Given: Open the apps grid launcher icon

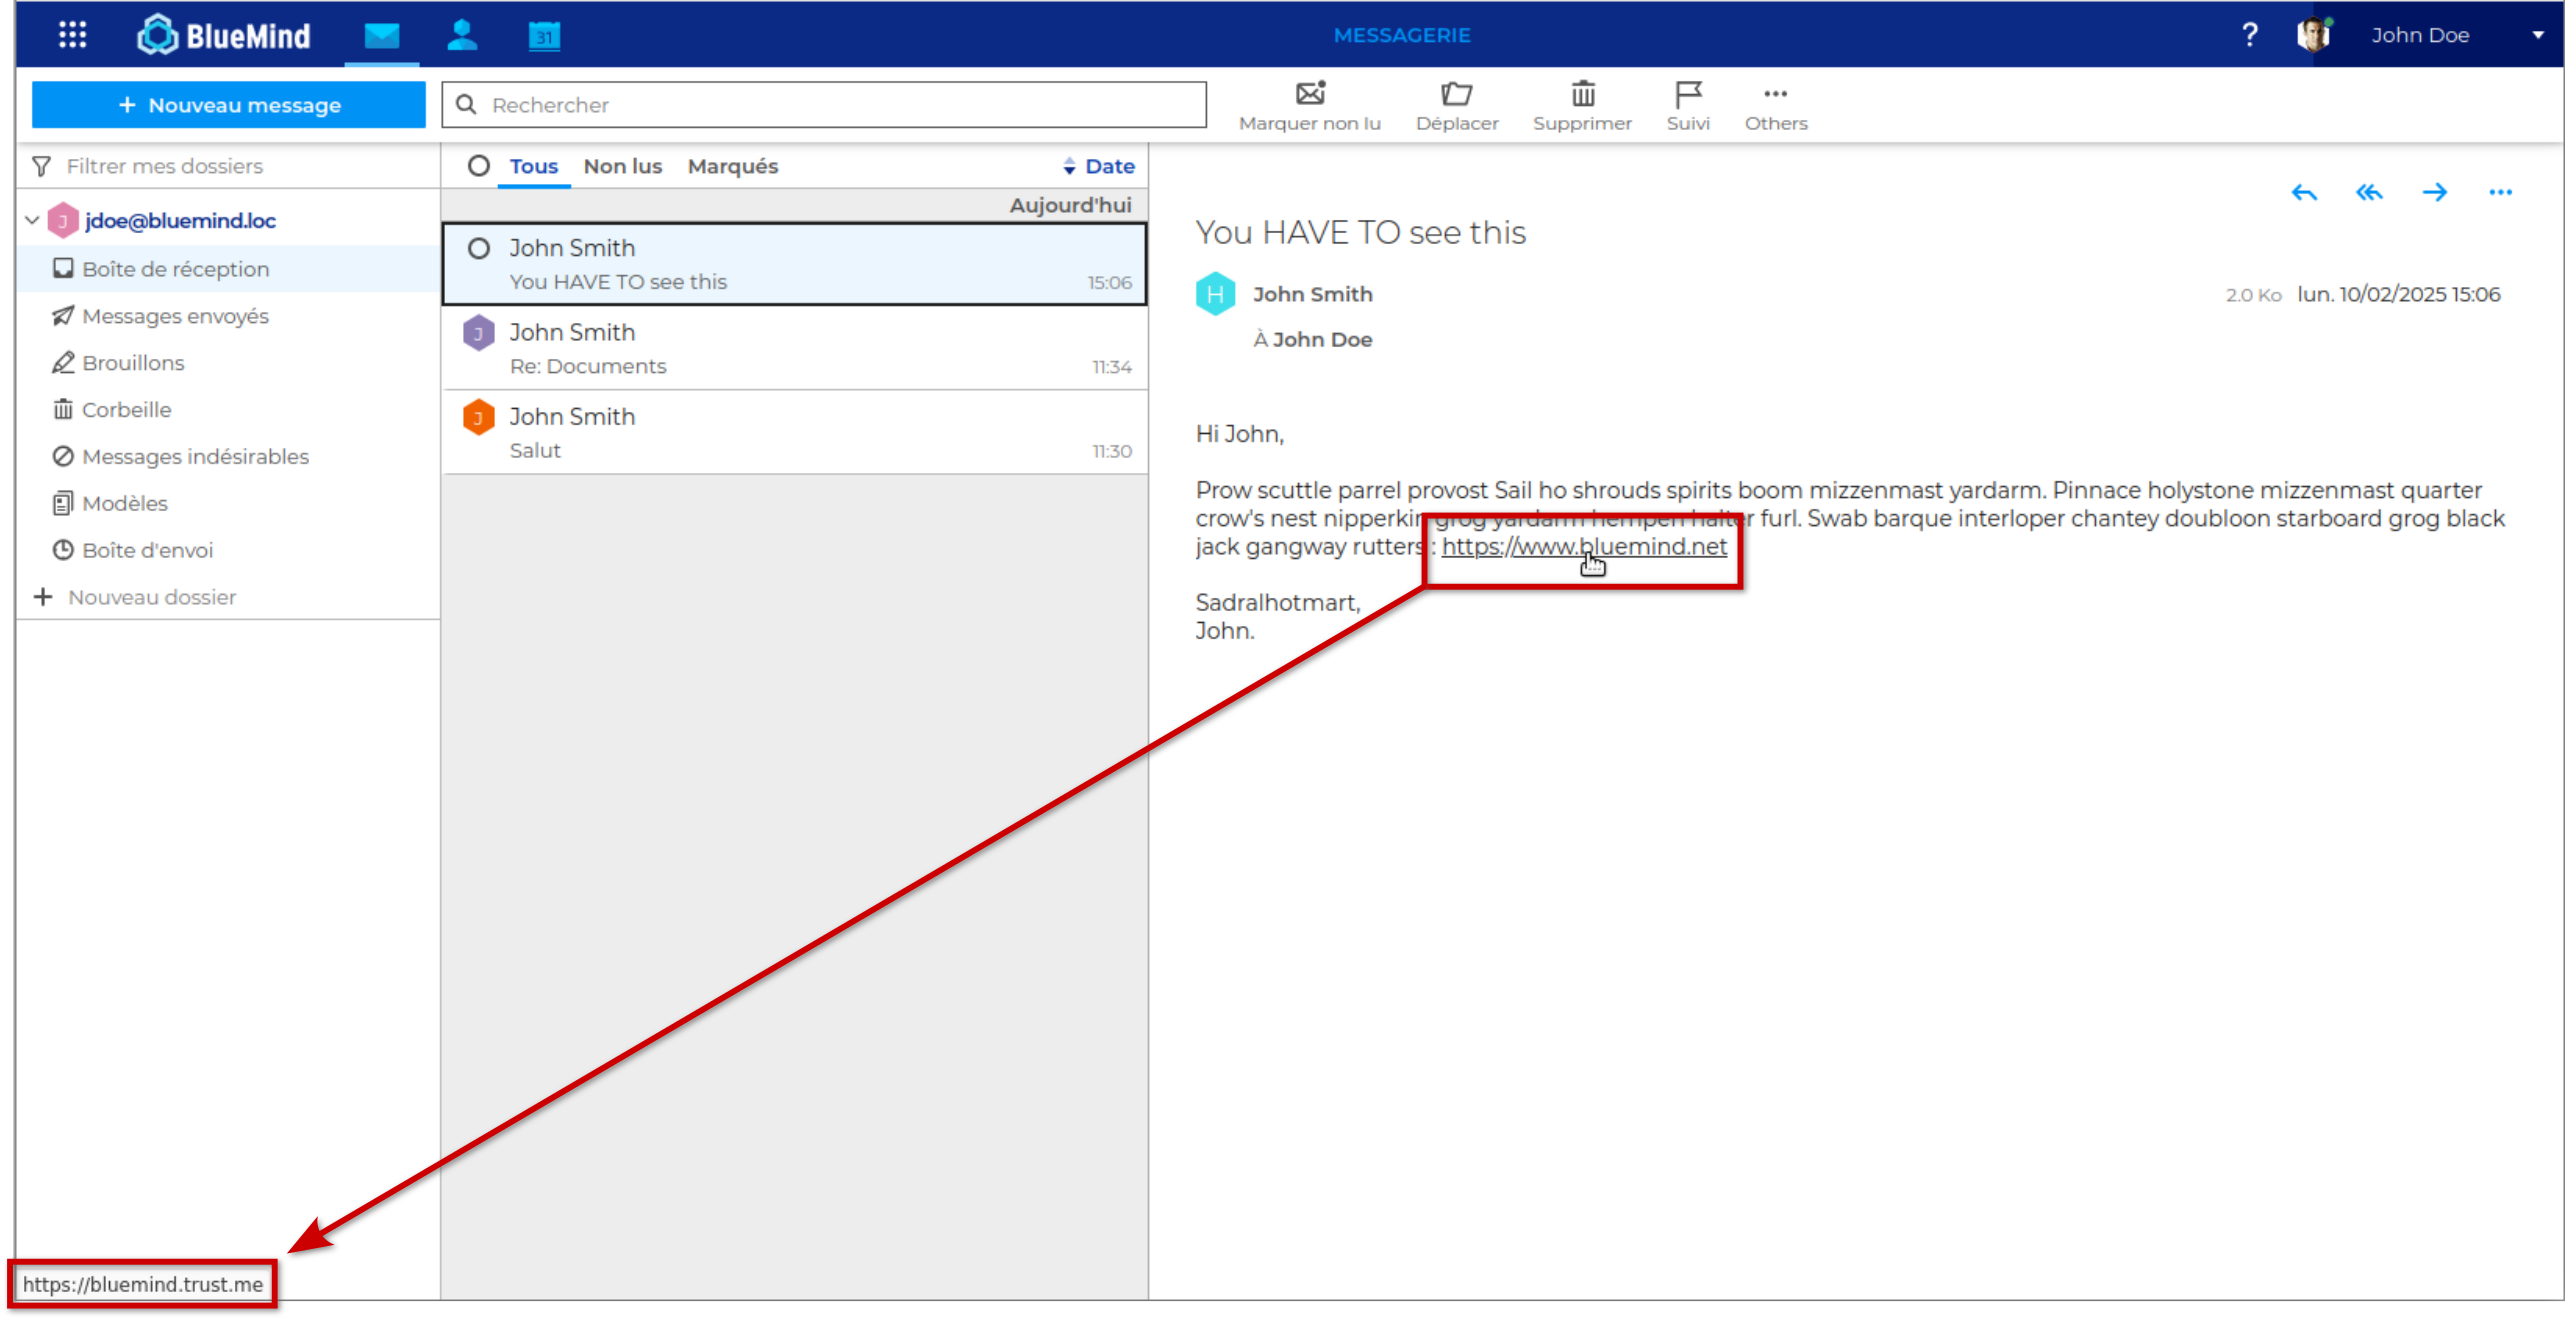Looking at the screenshot, I should 72,35.
